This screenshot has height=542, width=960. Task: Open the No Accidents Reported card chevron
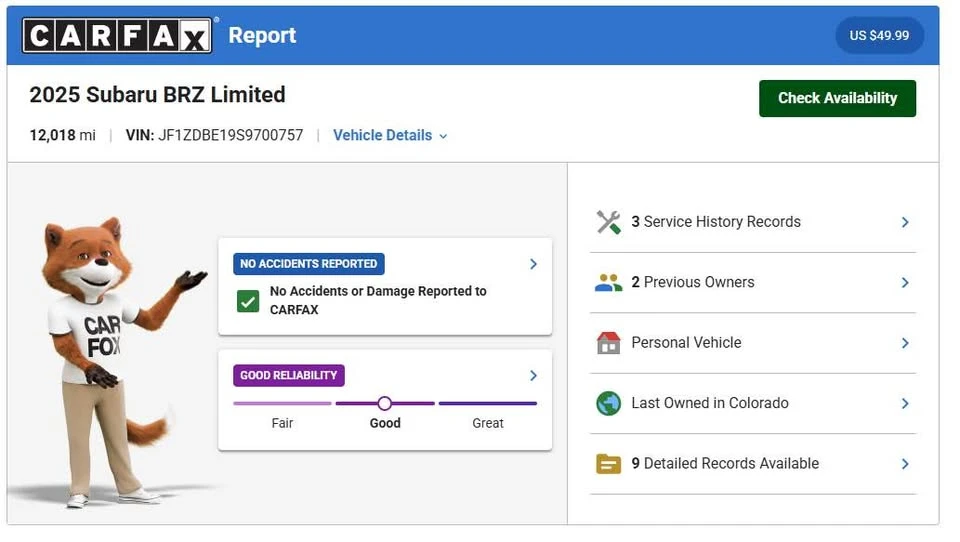point(533,264)
